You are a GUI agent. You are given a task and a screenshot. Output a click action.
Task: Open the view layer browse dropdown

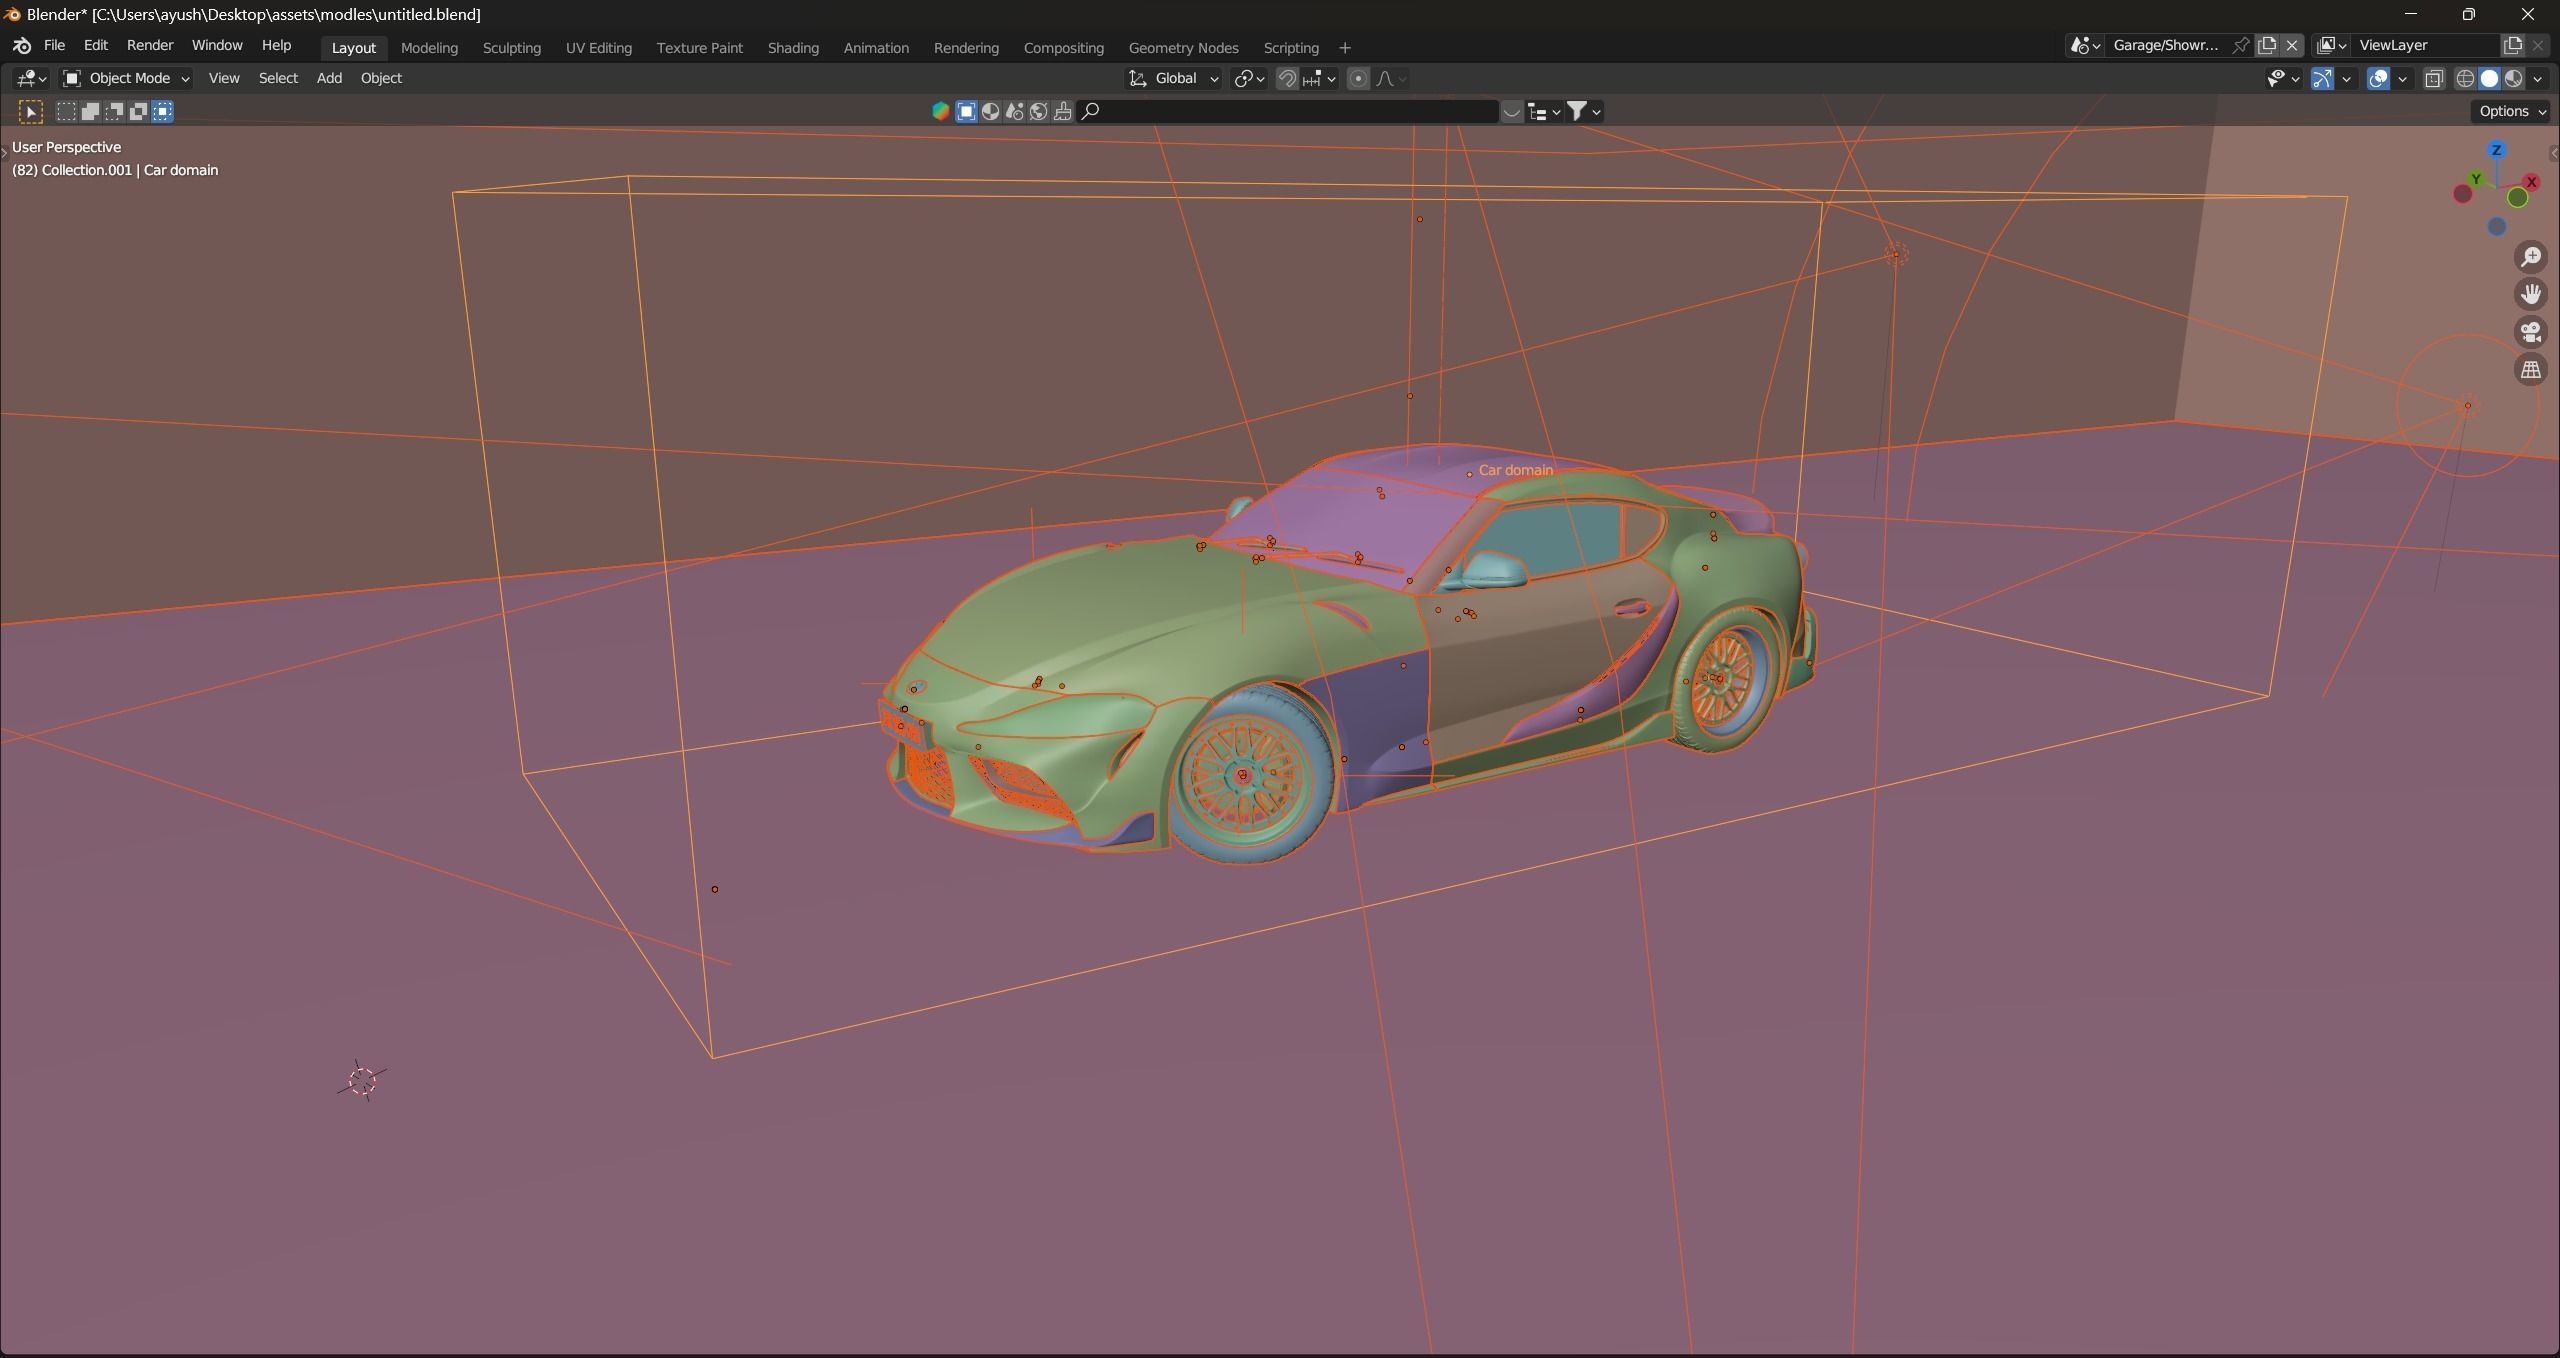(2332, 45)
